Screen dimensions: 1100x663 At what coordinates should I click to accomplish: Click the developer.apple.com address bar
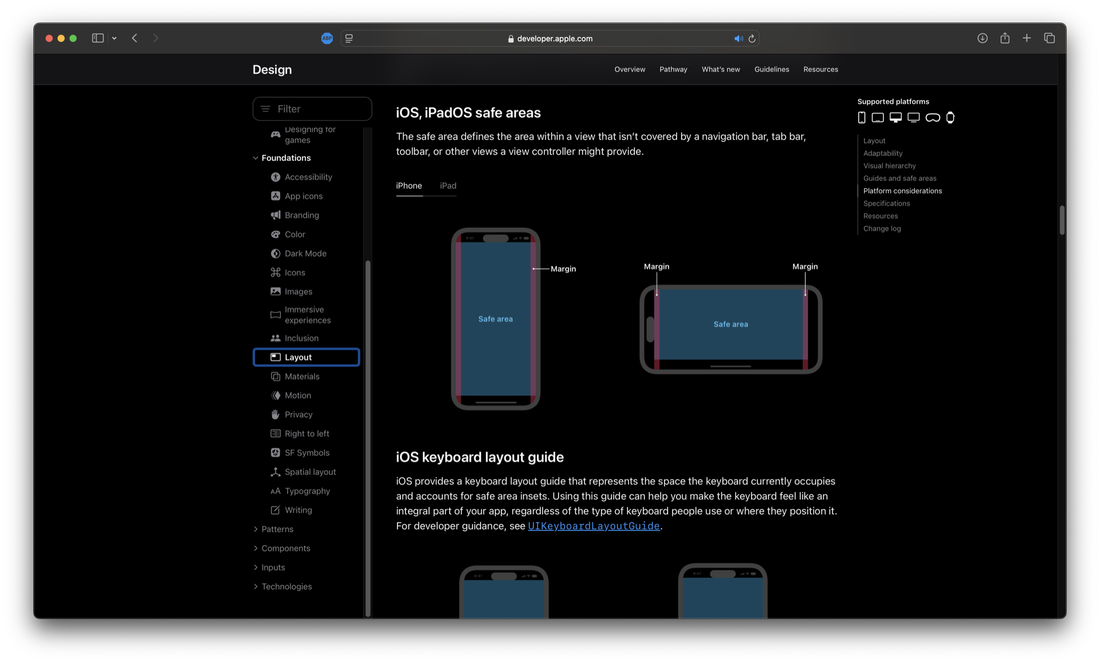550,39
